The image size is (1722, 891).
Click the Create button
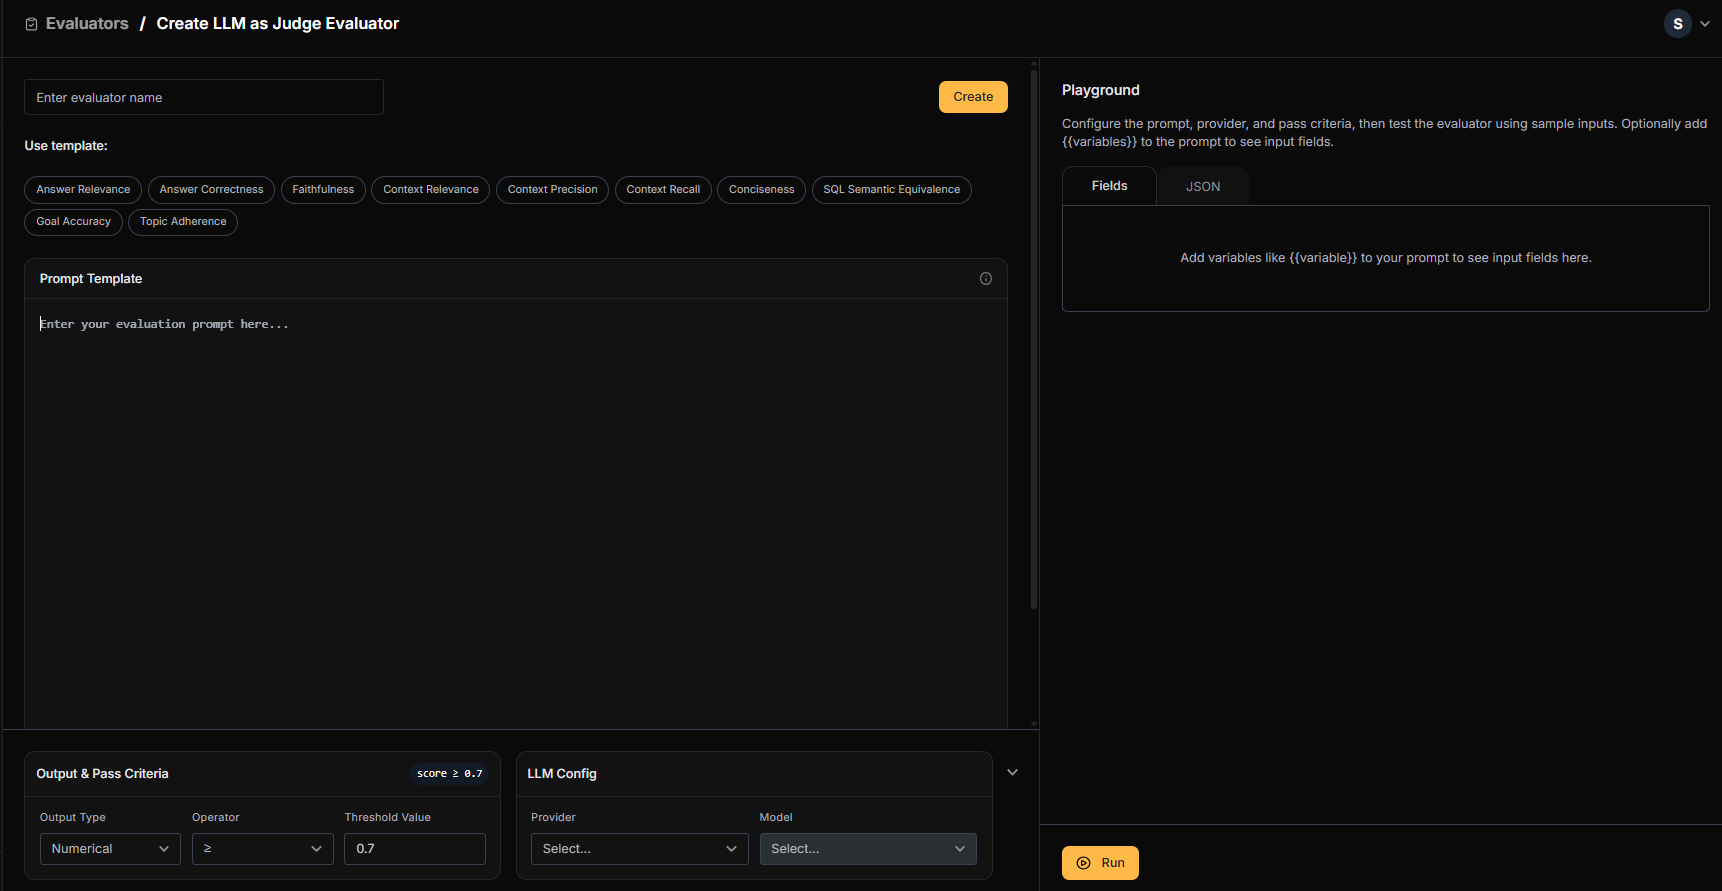click(973, 97)
